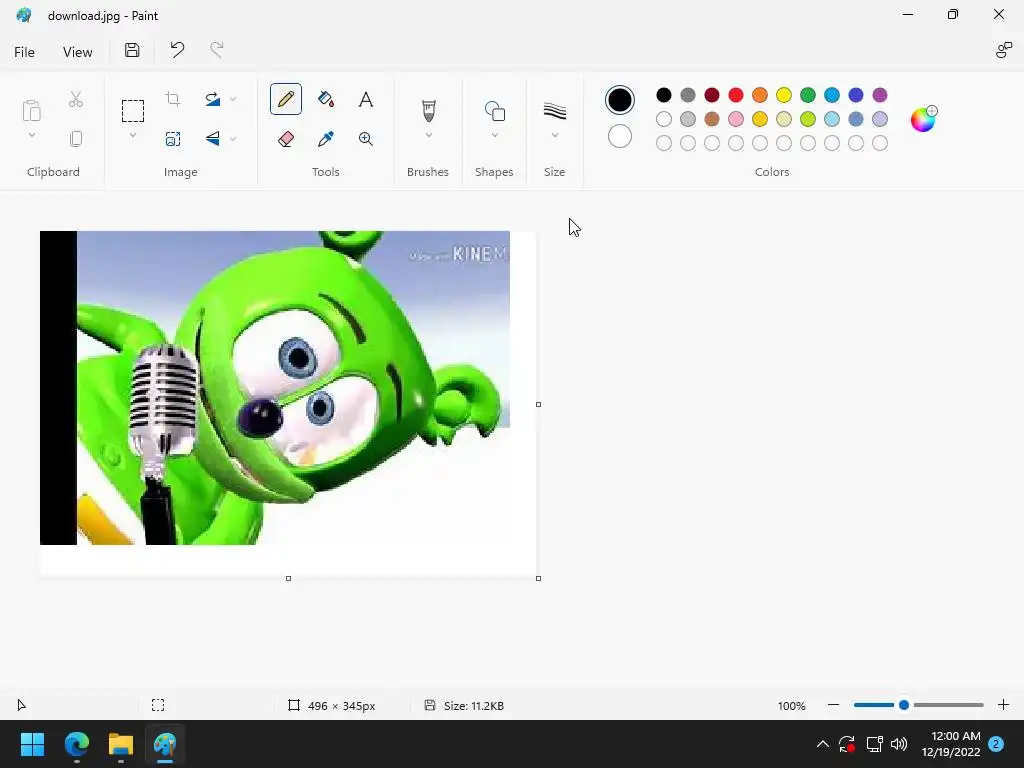Click the right-middle canvas resize handle
1024x768 pixels.
tap(538, 405)
